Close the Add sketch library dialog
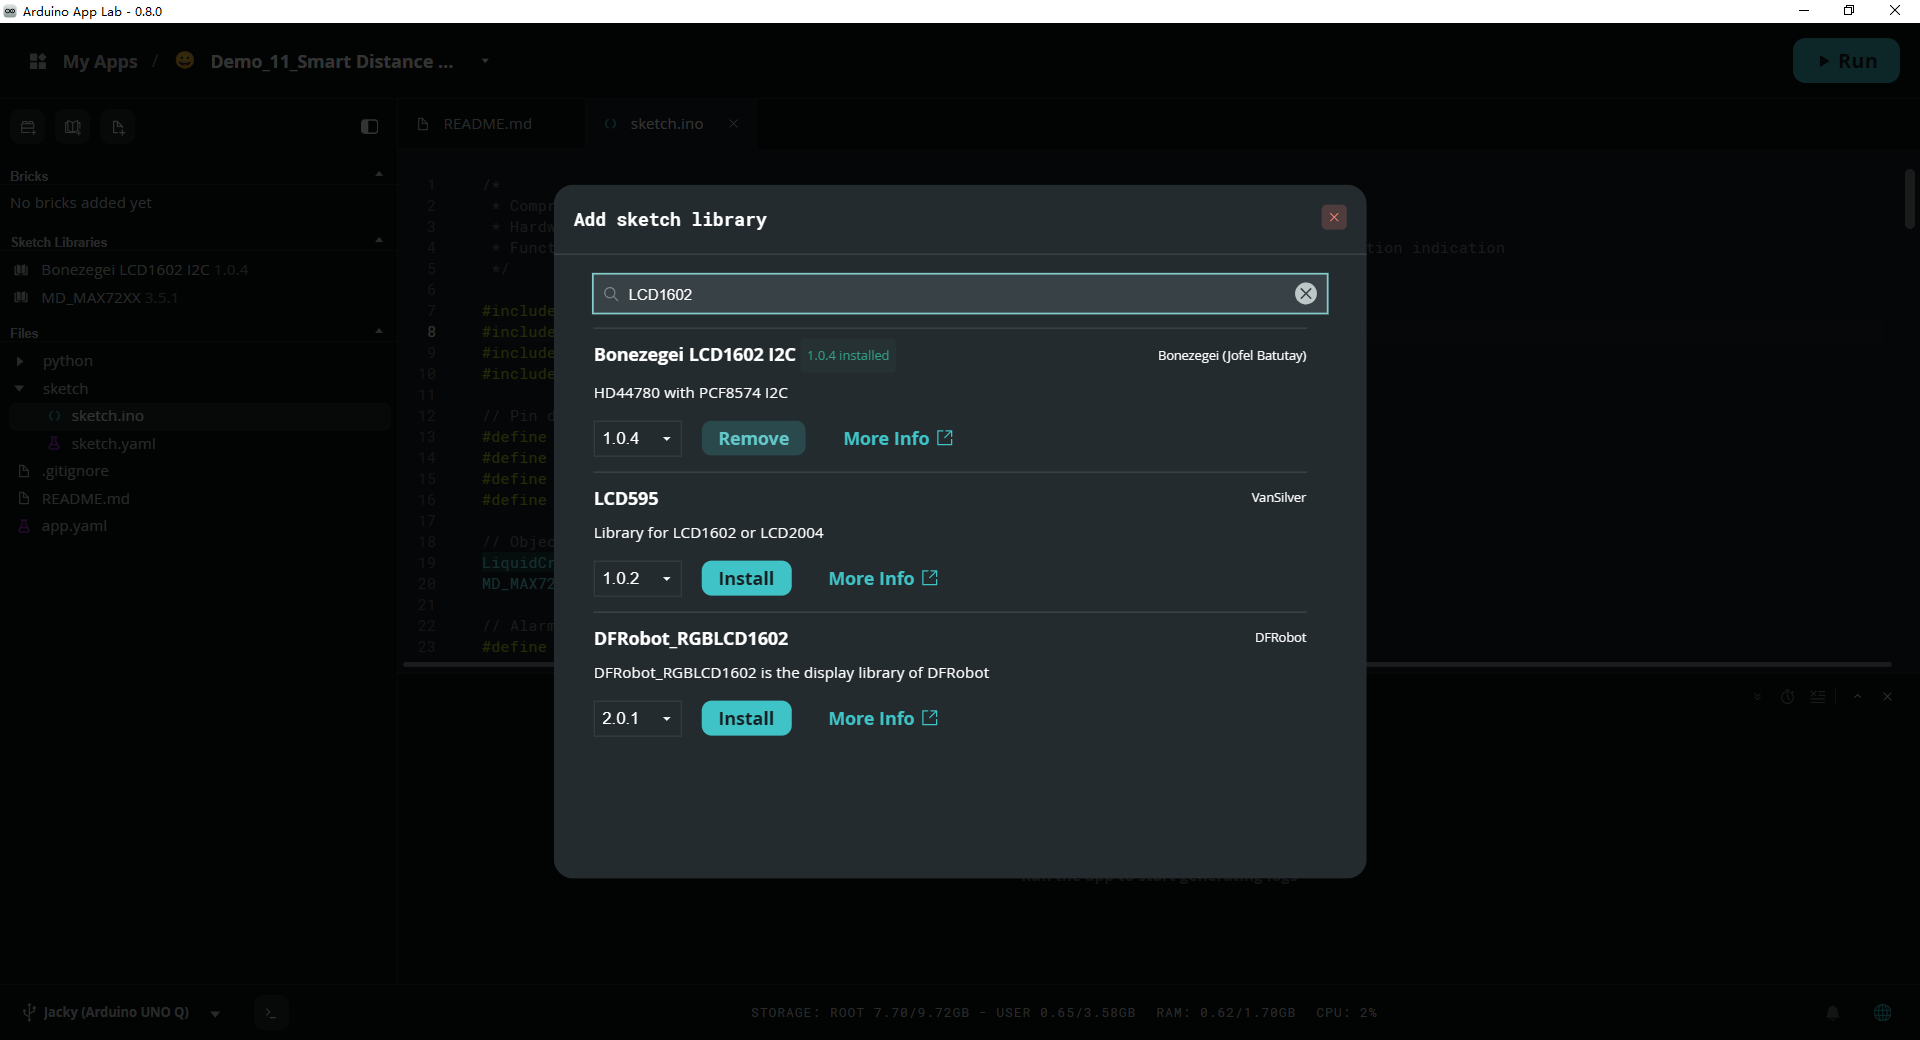 pyautogui.click(x=1333, y=217)
